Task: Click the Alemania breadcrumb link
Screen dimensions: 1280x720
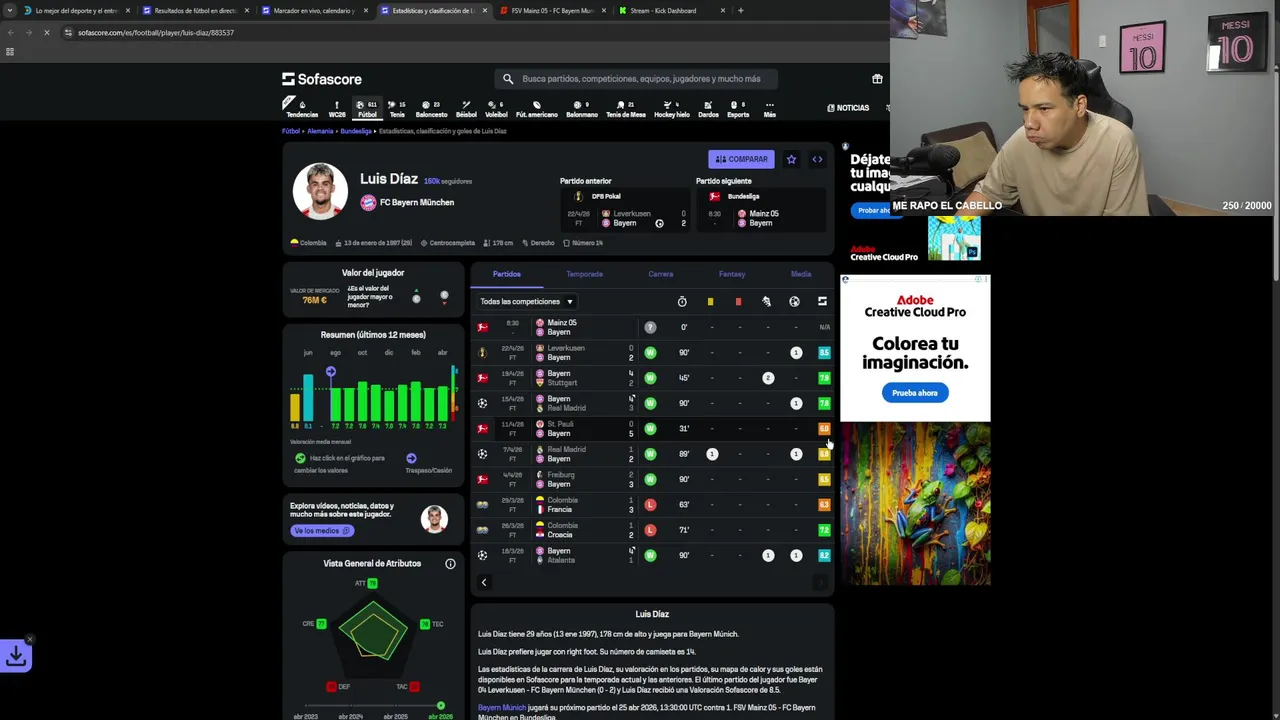Action: pos(320,131)
